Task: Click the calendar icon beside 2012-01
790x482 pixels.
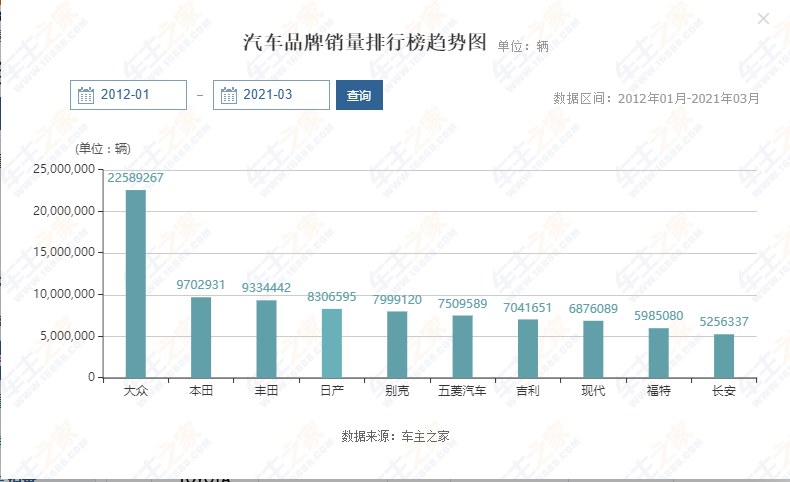Action: (86, 95)
